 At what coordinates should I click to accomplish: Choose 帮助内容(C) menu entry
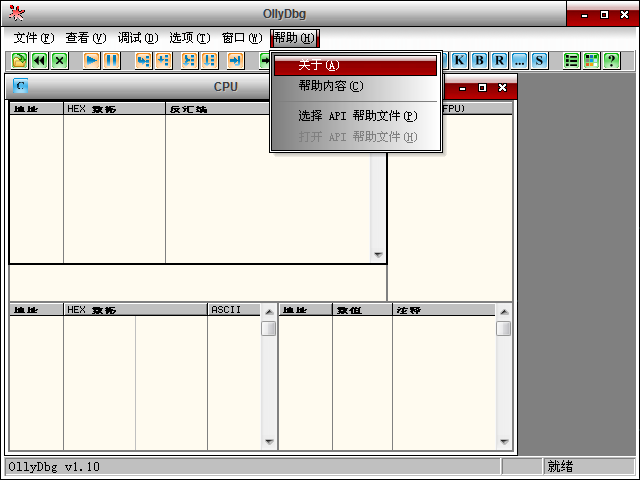(x=356, y=86)
